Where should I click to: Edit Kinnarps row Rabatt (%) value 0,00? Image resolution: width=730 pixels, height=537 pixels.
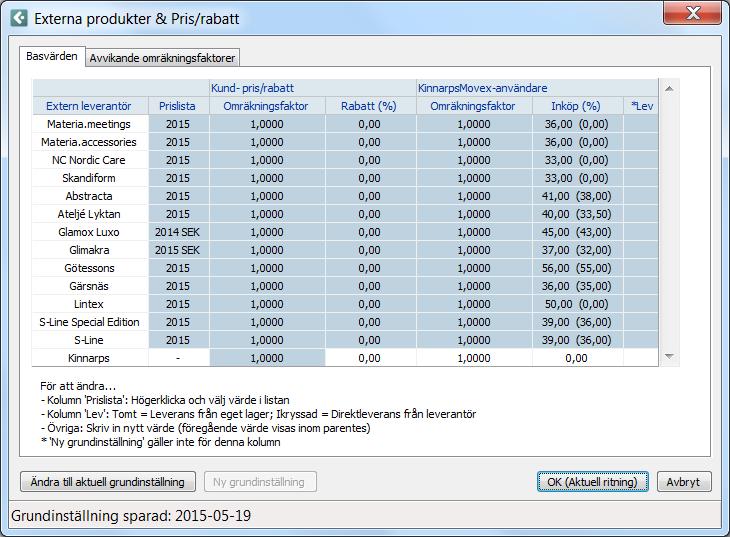pyautogui.click(x=371, y=358)
